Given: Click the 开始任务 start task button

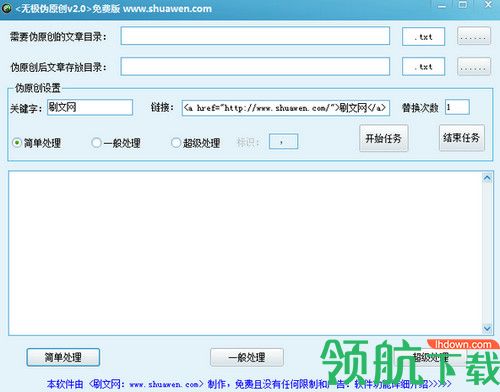Looking at the screenshot, I should pos(384,138).
